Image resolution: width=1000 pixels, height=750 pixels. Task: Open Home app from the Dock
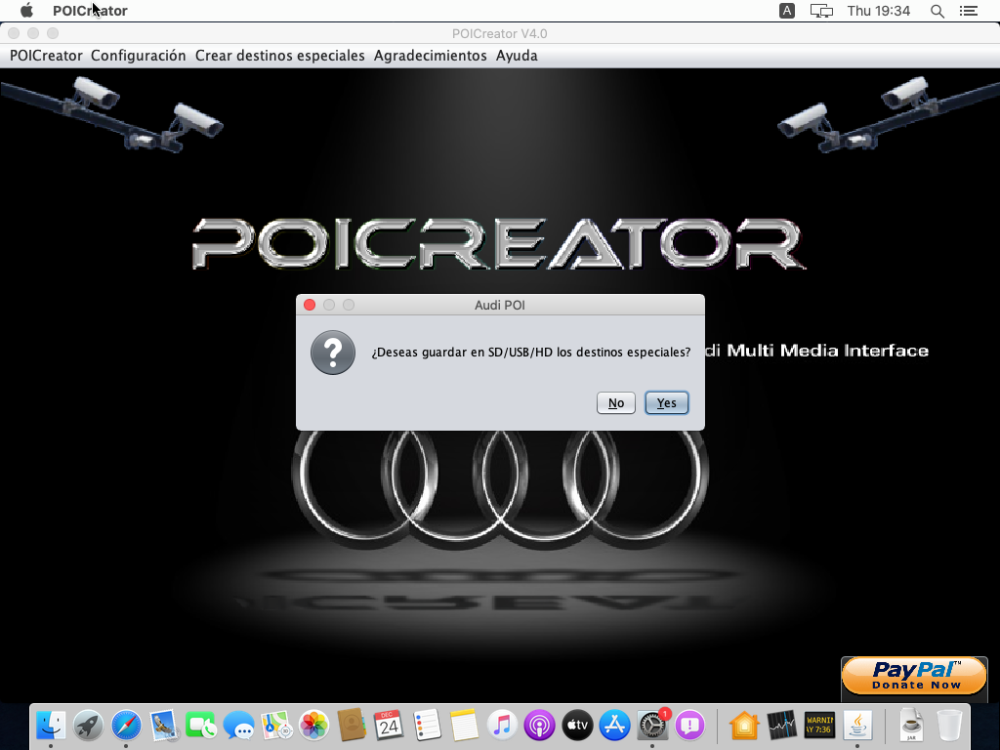(x=744, y=725)
